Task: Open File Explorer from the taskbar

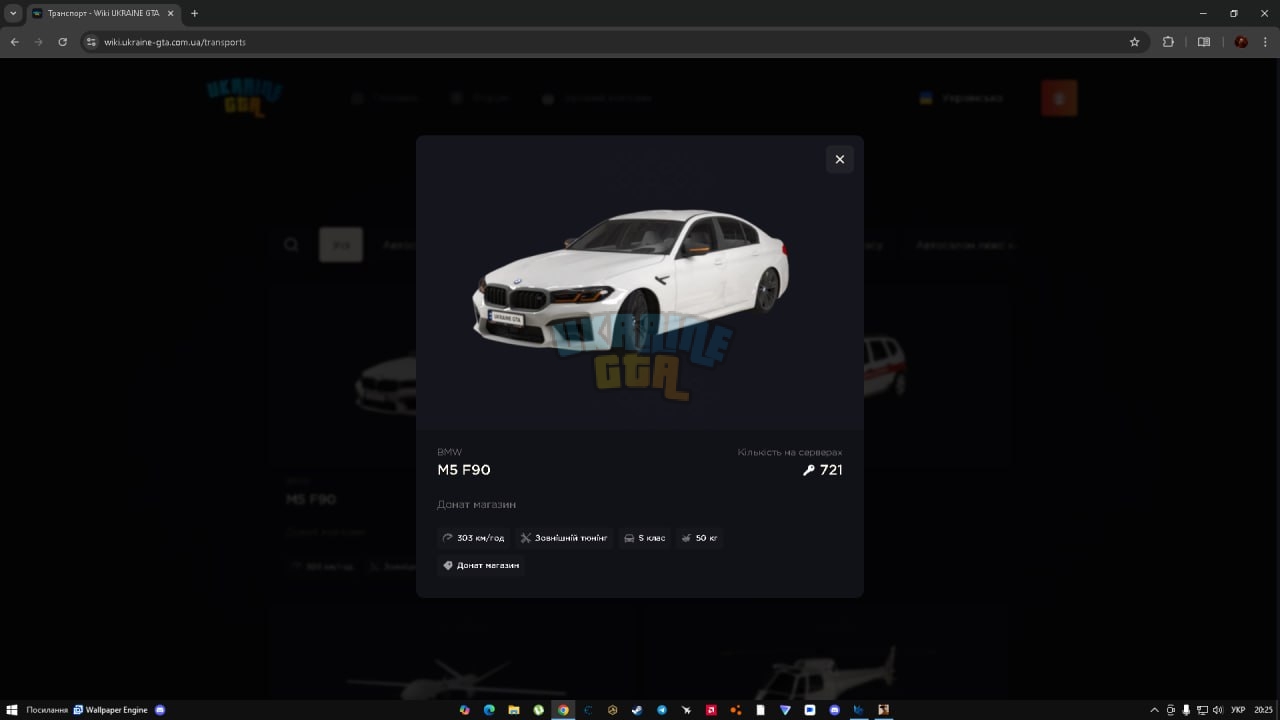Action: click(514, 710)
